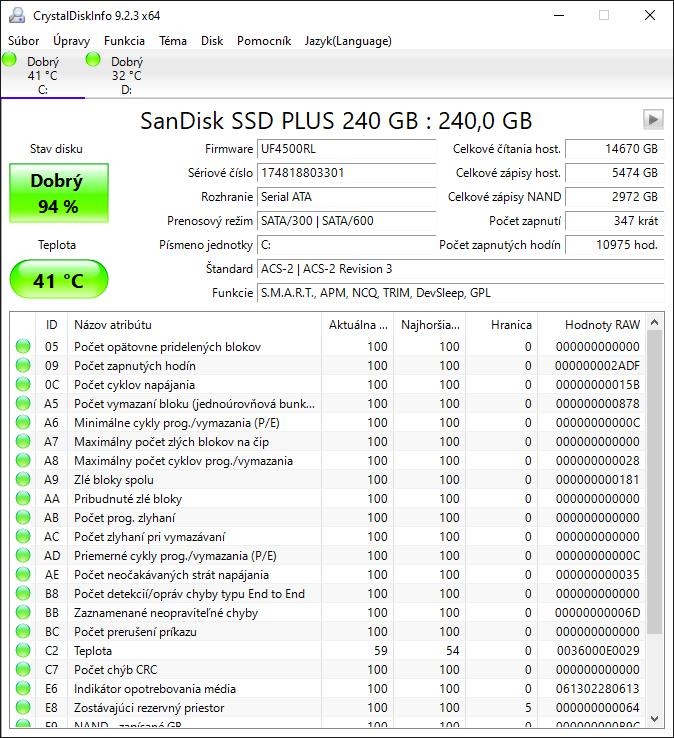Click total host writes value 5474 GB
Viewport: 674px width, 738px height.
[614, 173]
